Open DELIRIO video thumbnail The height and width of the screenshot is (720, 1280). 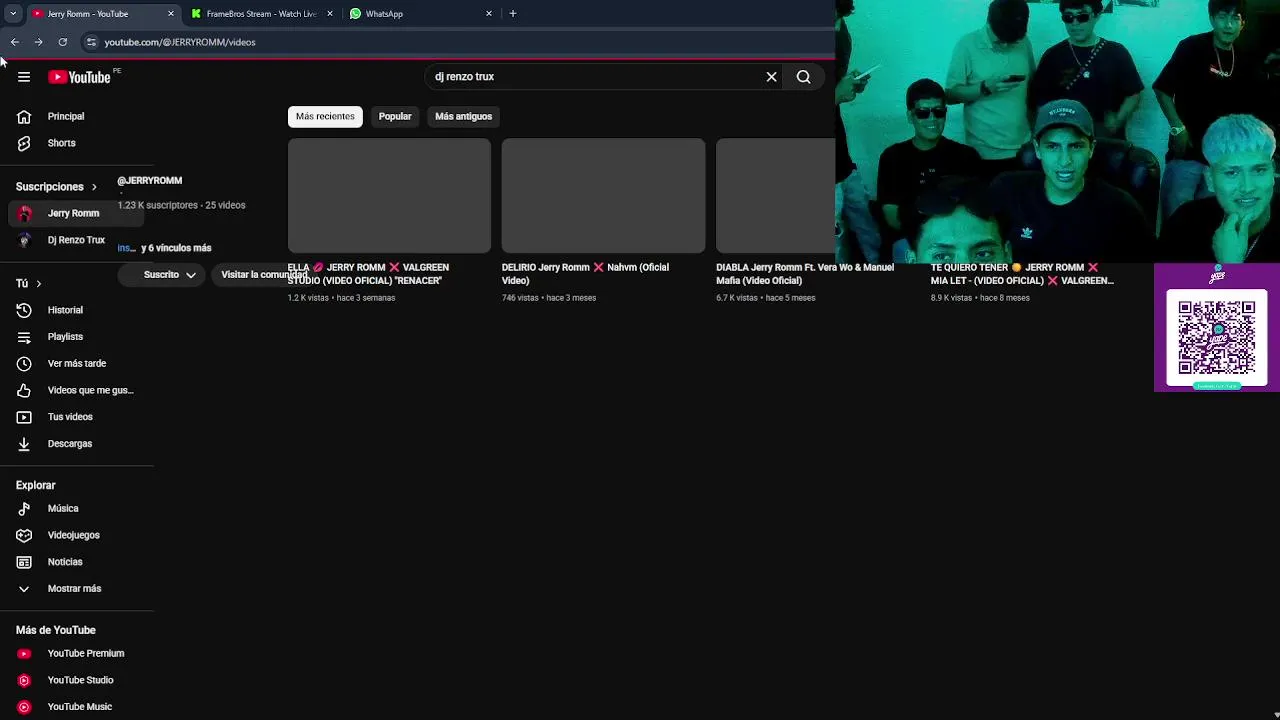click(603, 196)
